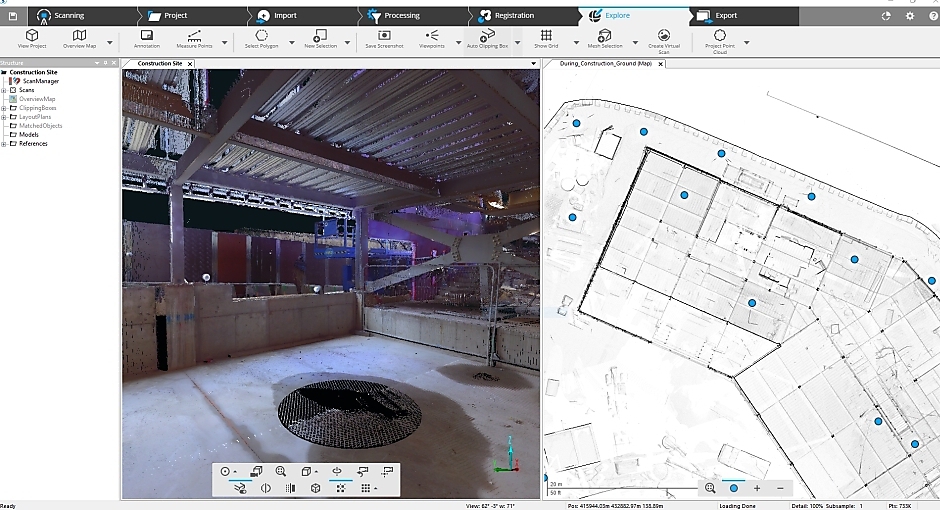Click the Viewpoints toolbar icon
940x510 pixels.
pos(432,36)
